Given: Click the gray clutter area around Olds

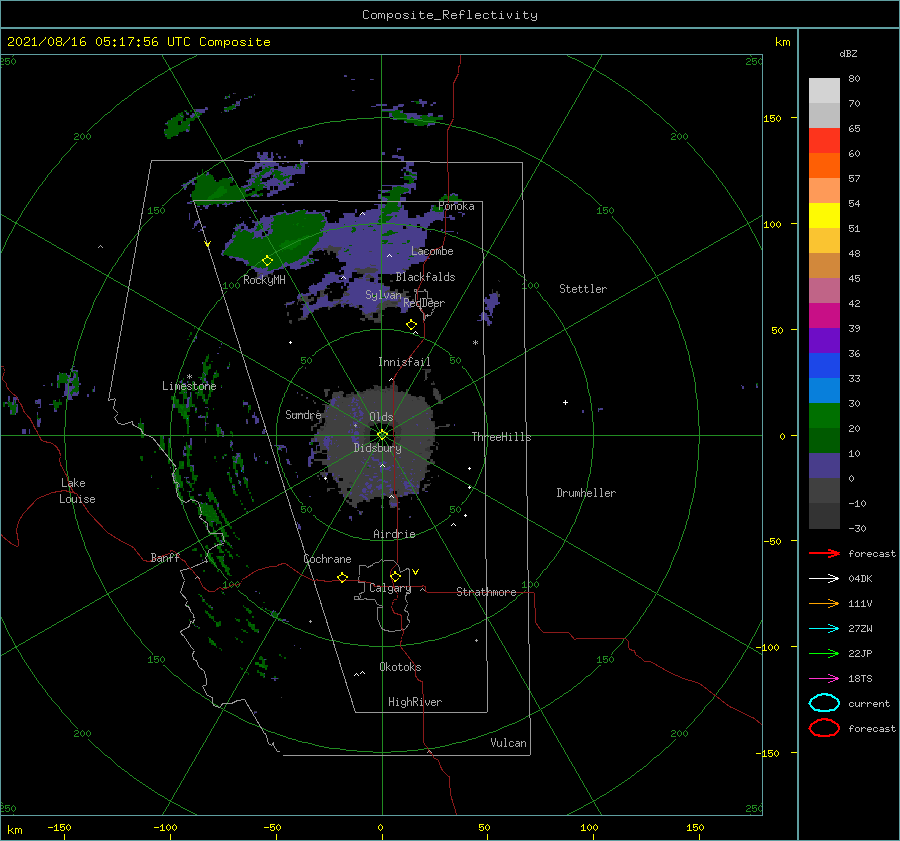Looking at the screenshot, I should click(379, 445).
